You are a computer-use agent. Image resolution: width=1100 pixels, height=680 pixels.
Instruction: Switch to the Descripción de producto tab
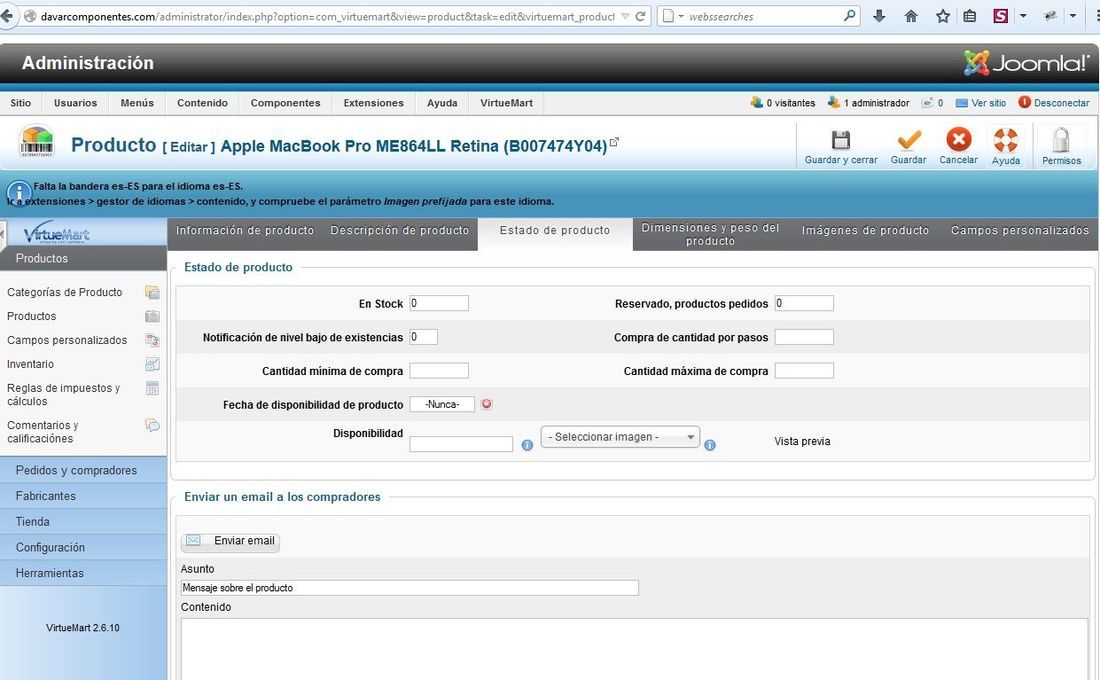400,230
